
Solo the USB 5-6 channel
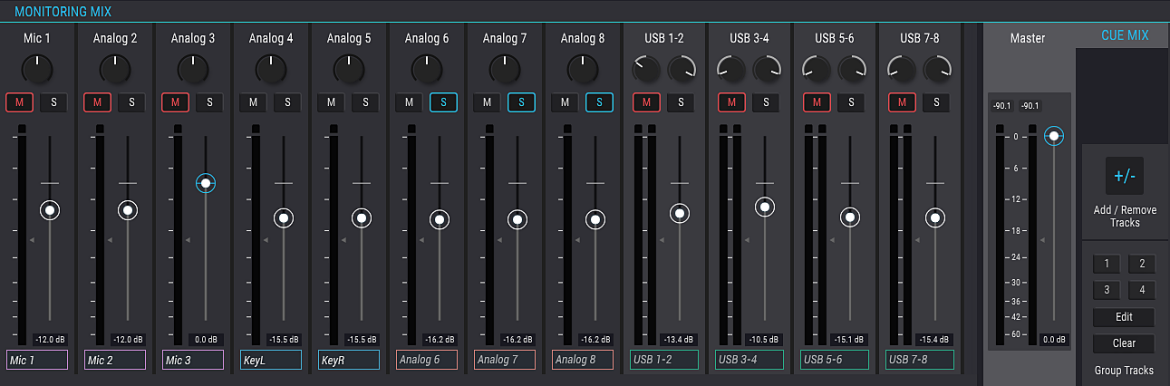(851, 102)
